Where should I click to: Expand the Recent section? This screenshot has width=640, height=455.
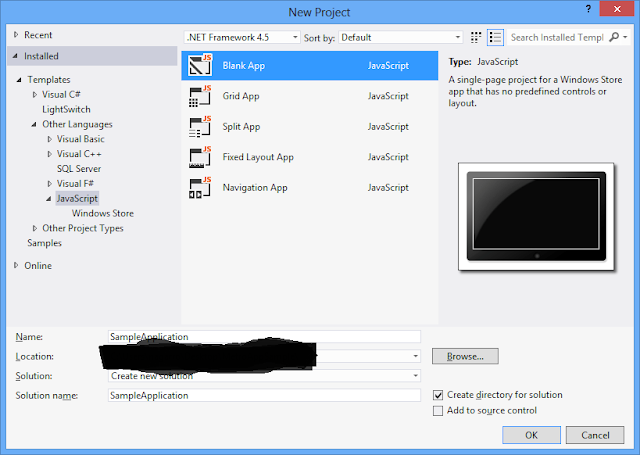(x=16, y=35)
